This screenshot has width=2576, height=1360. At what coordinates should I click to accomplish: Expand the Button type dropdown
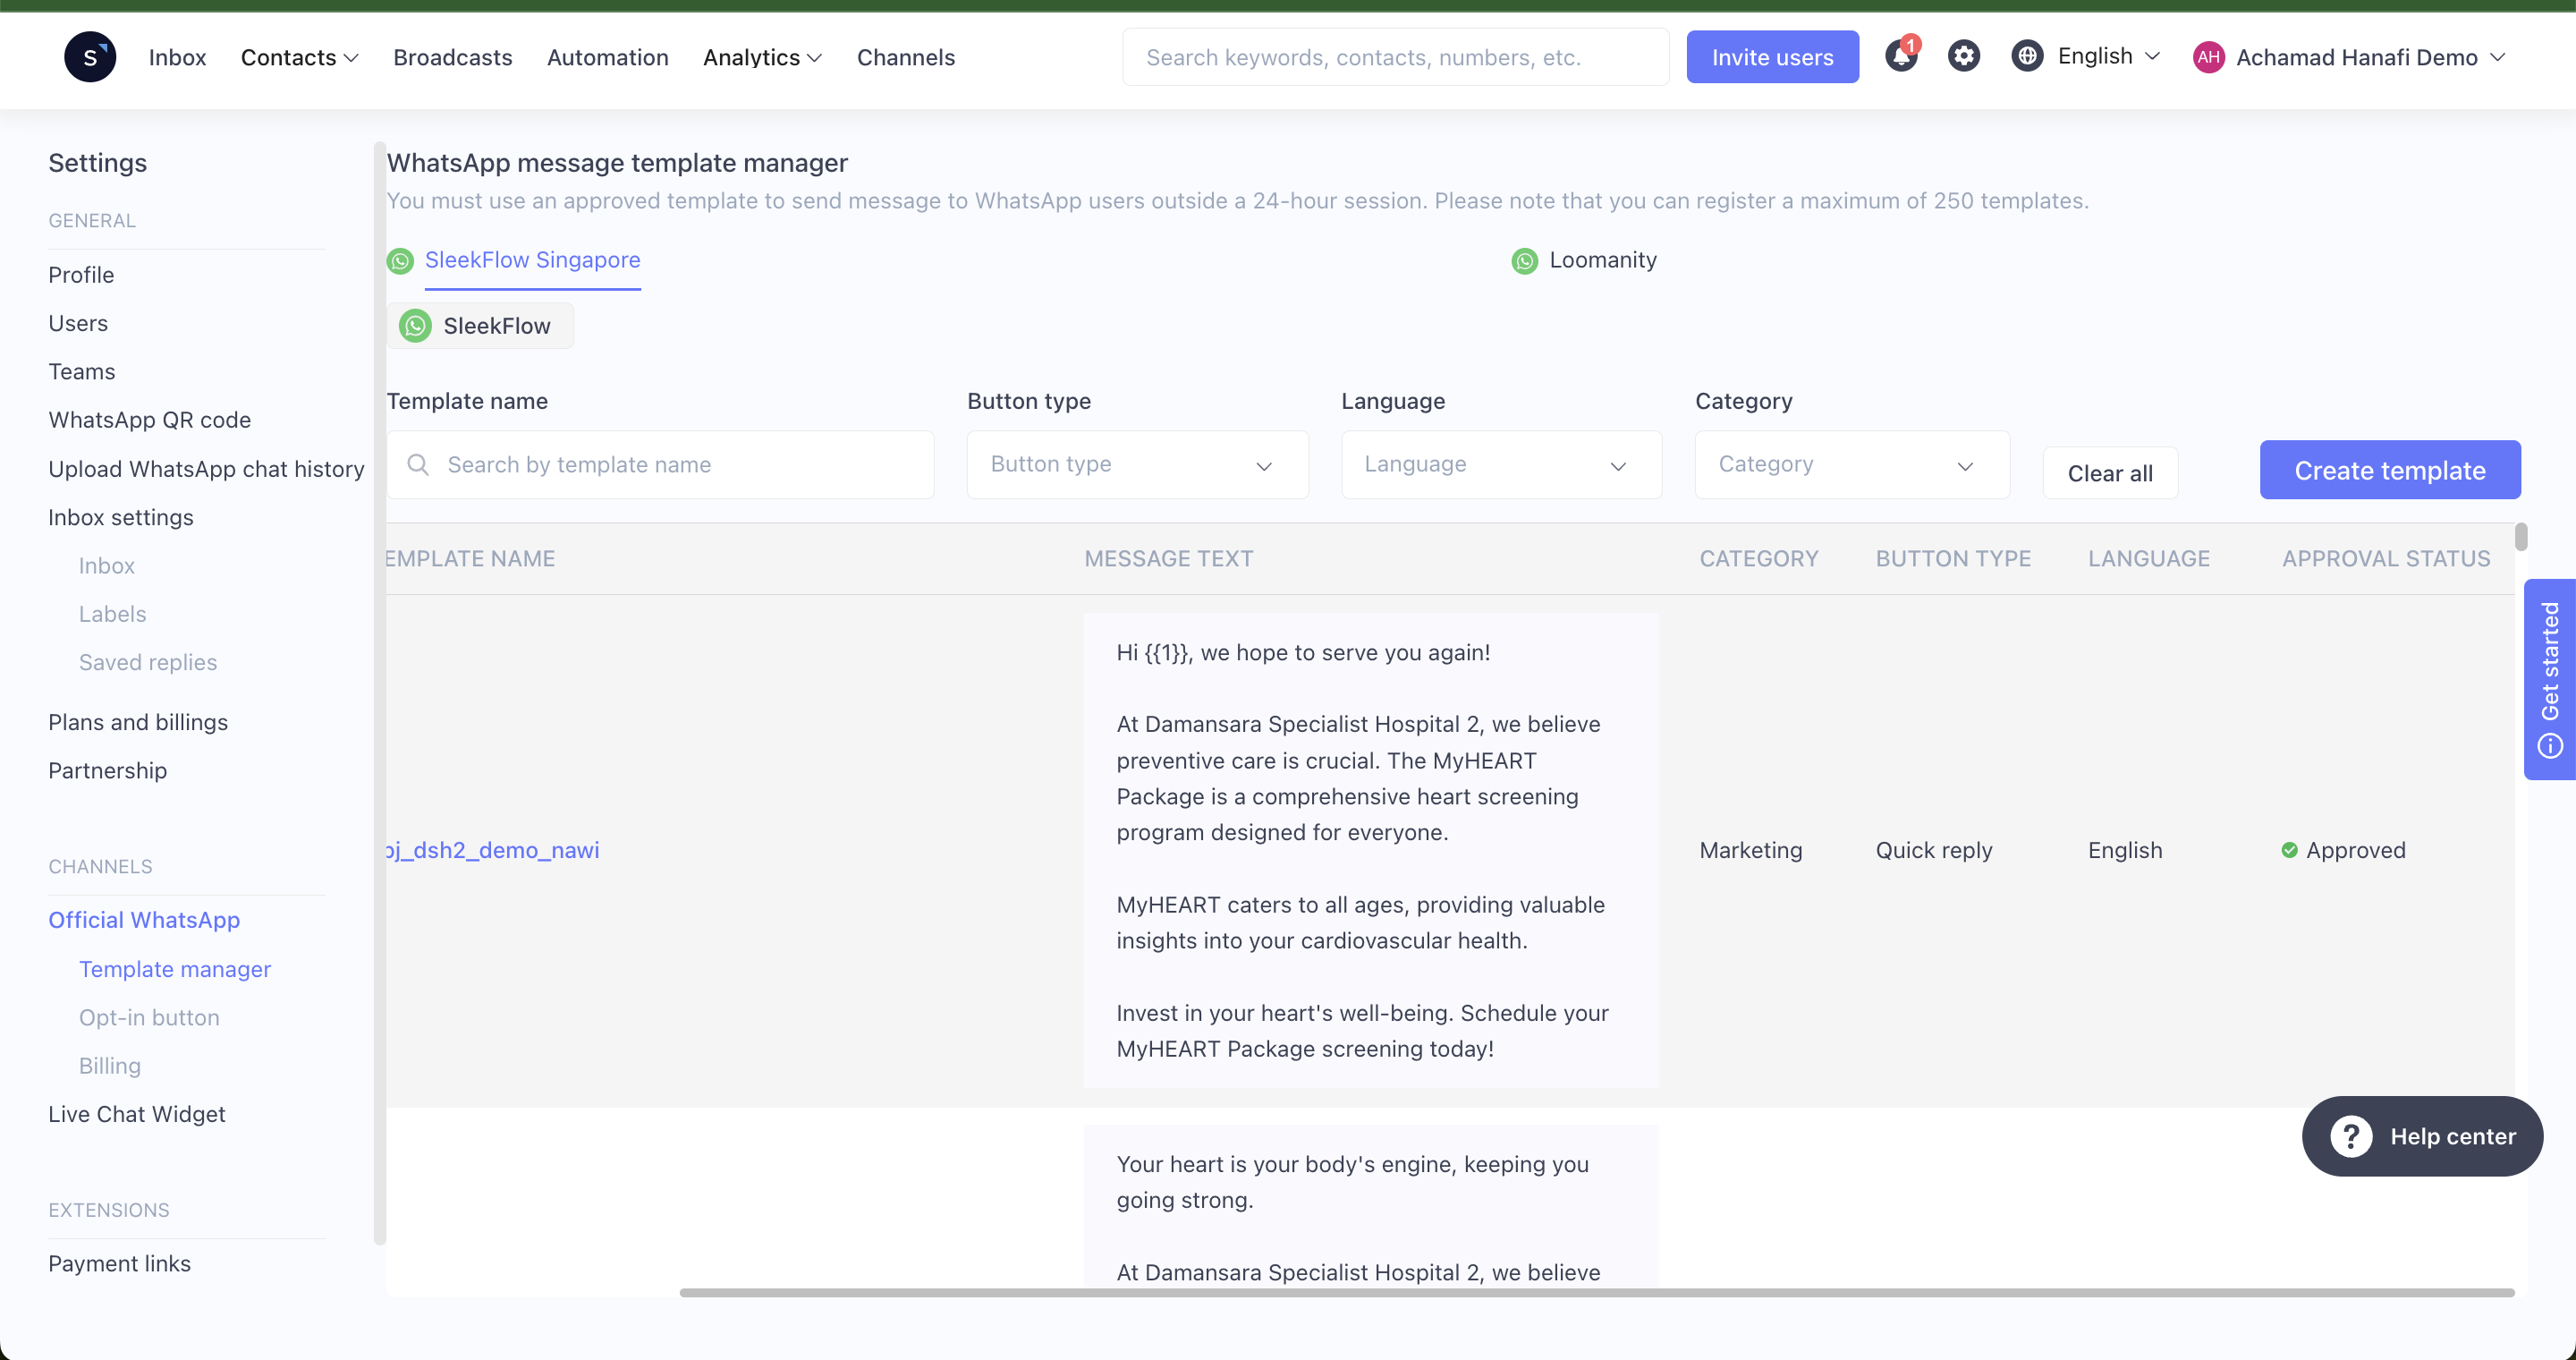(1133, 462)
